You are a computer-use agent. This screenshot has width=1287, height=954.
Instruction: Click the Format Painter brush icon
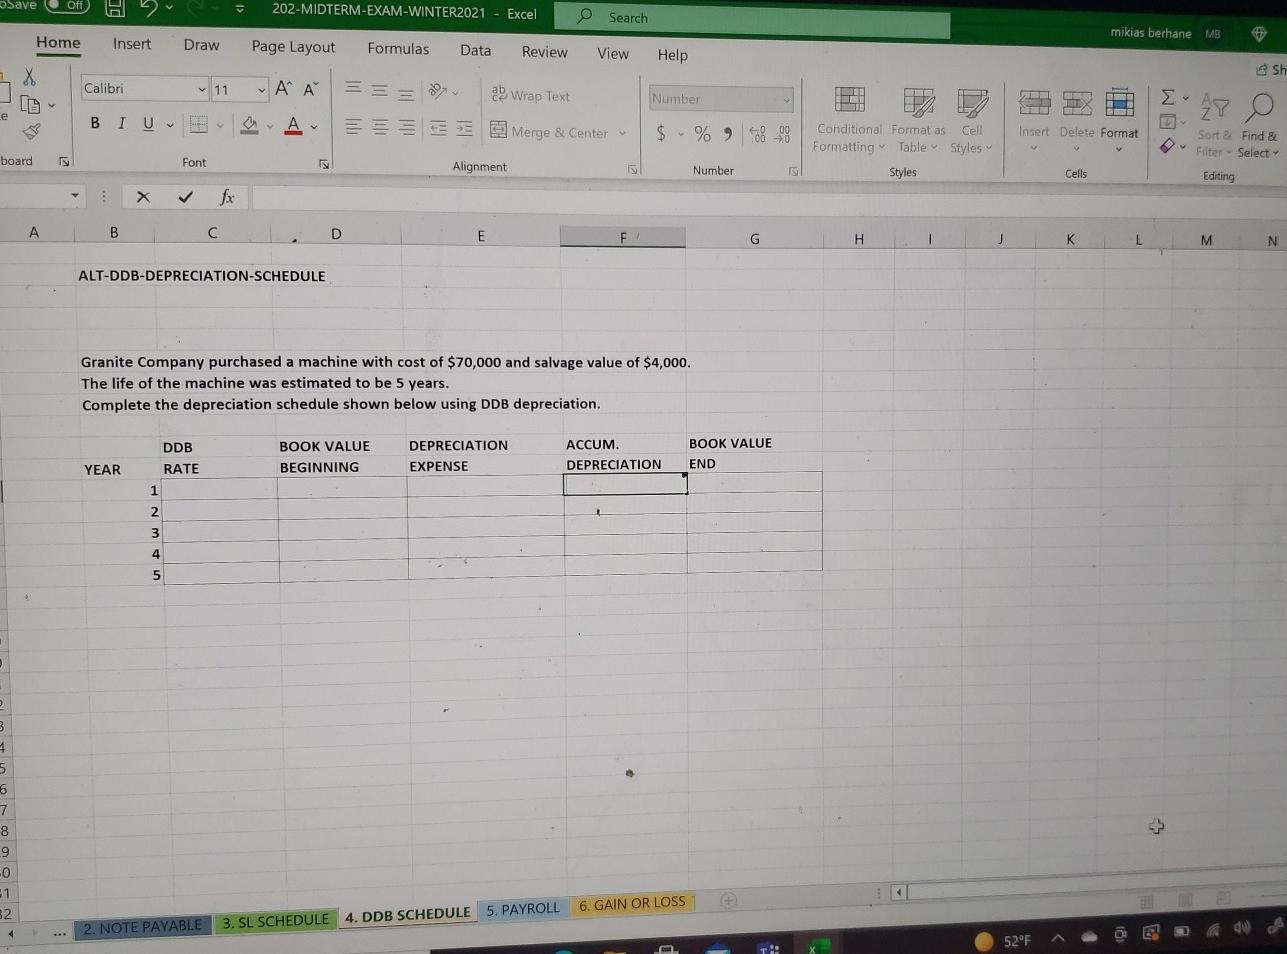click(x=31, y=131)
